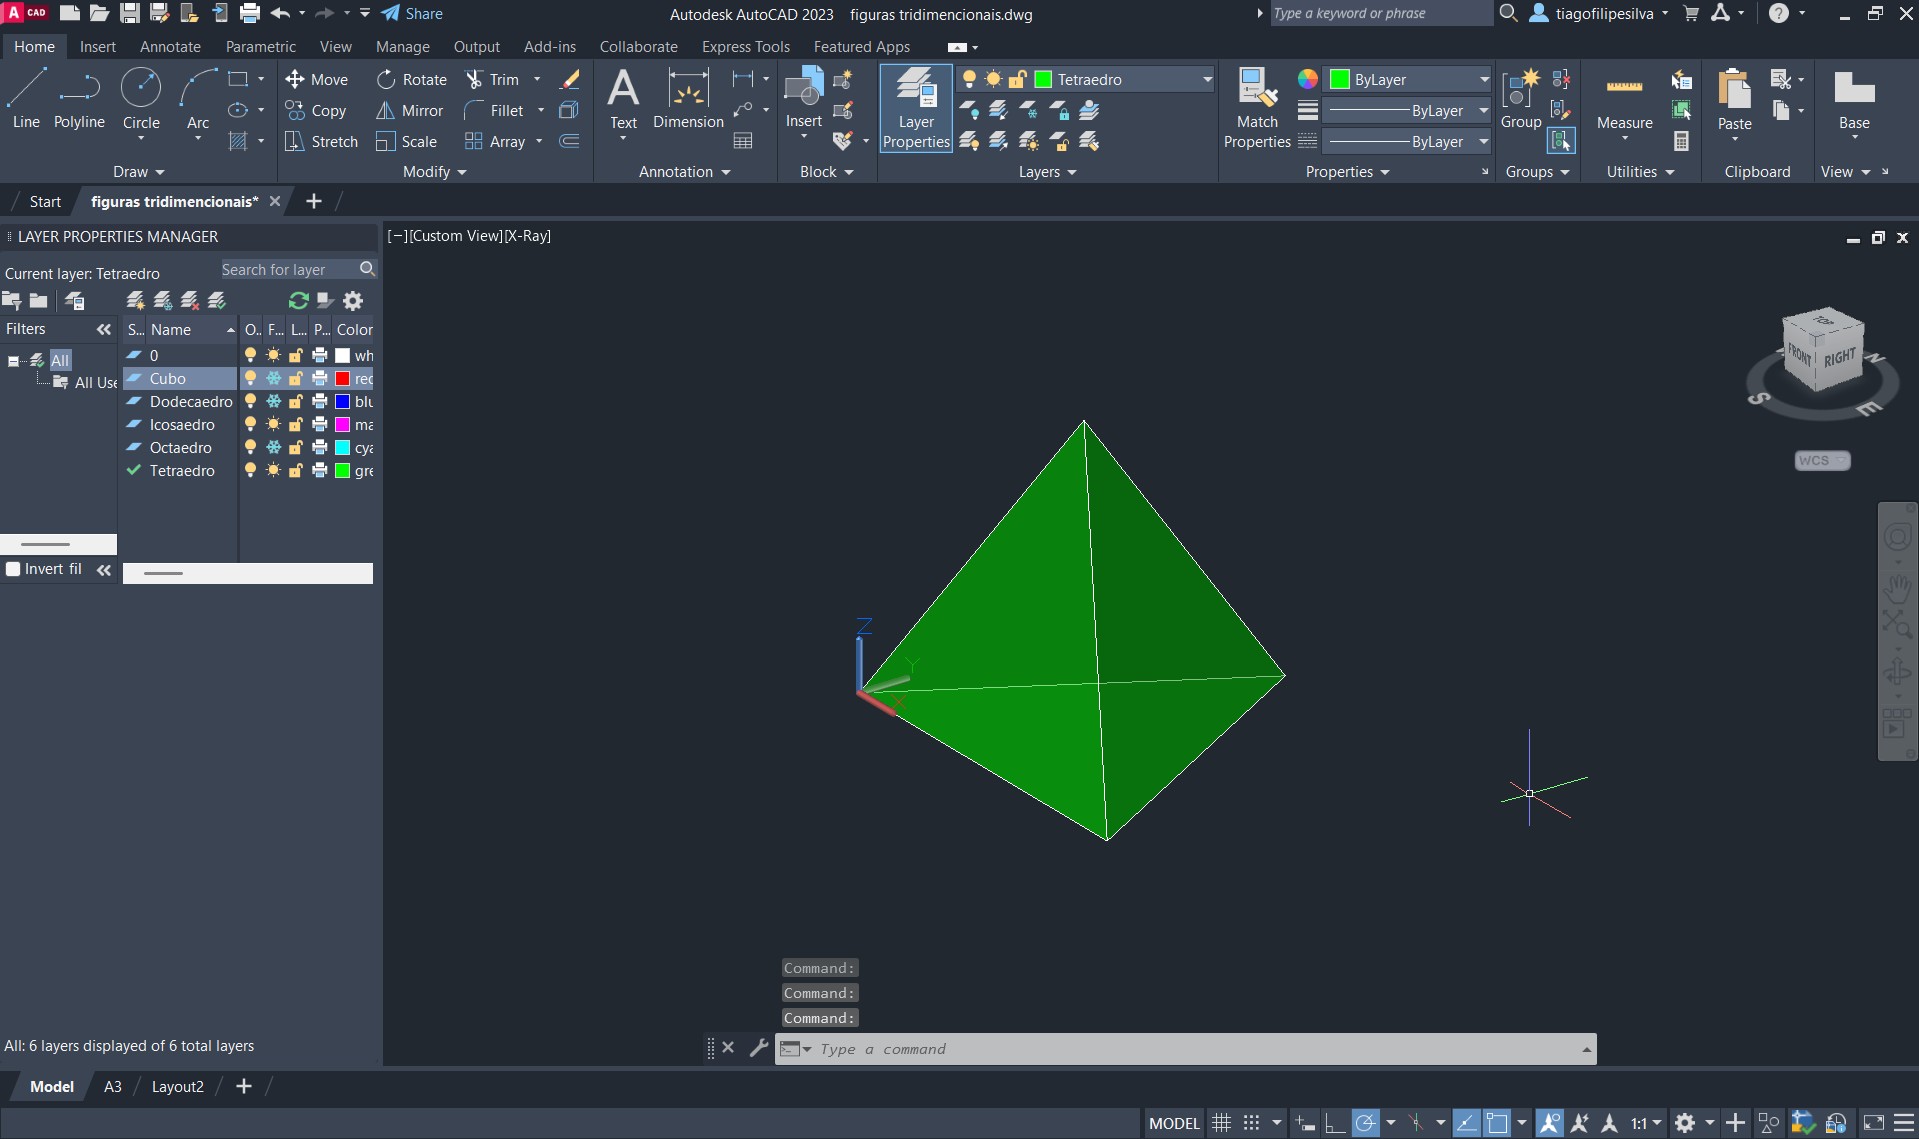Switch to the Annotate ribbon tab

[170, 47]
